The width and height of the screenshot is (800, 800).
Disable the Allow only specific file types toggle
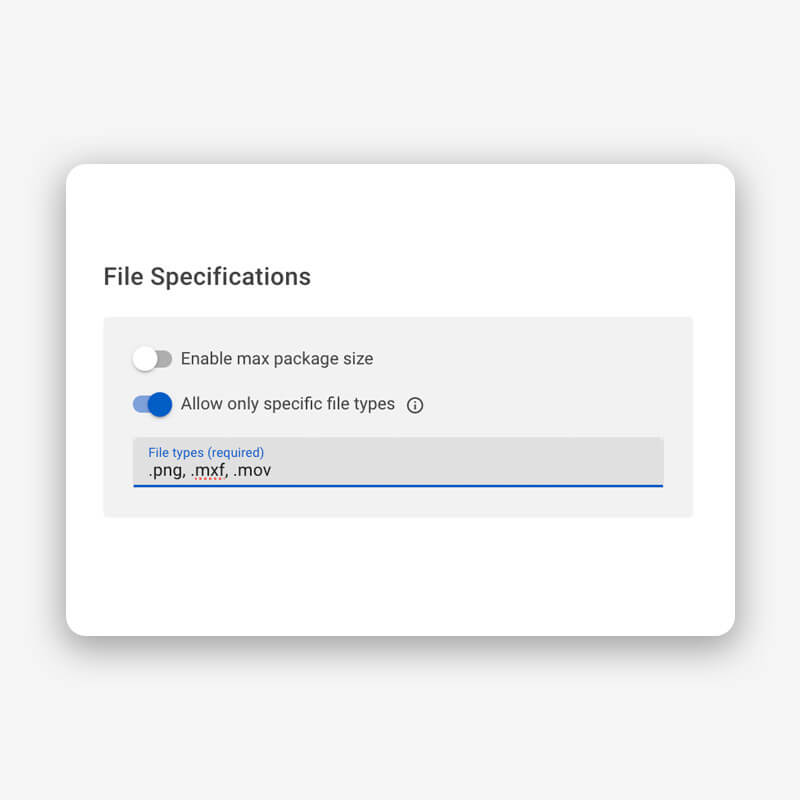tap(150, 404)
